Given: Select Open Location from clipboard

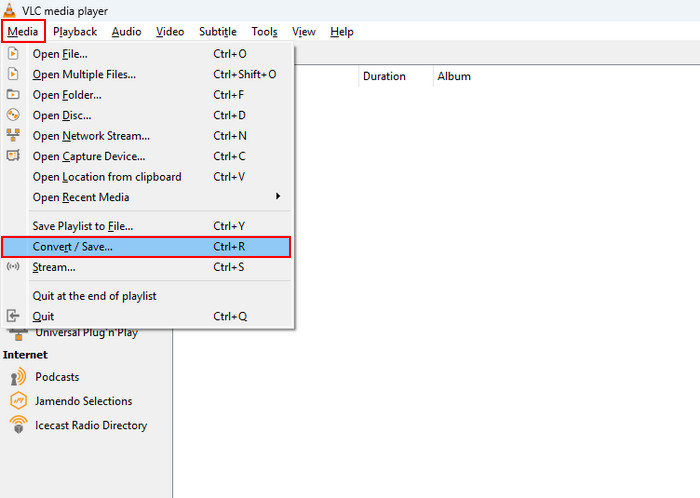Looking at the screenshot, I should 147,177.
